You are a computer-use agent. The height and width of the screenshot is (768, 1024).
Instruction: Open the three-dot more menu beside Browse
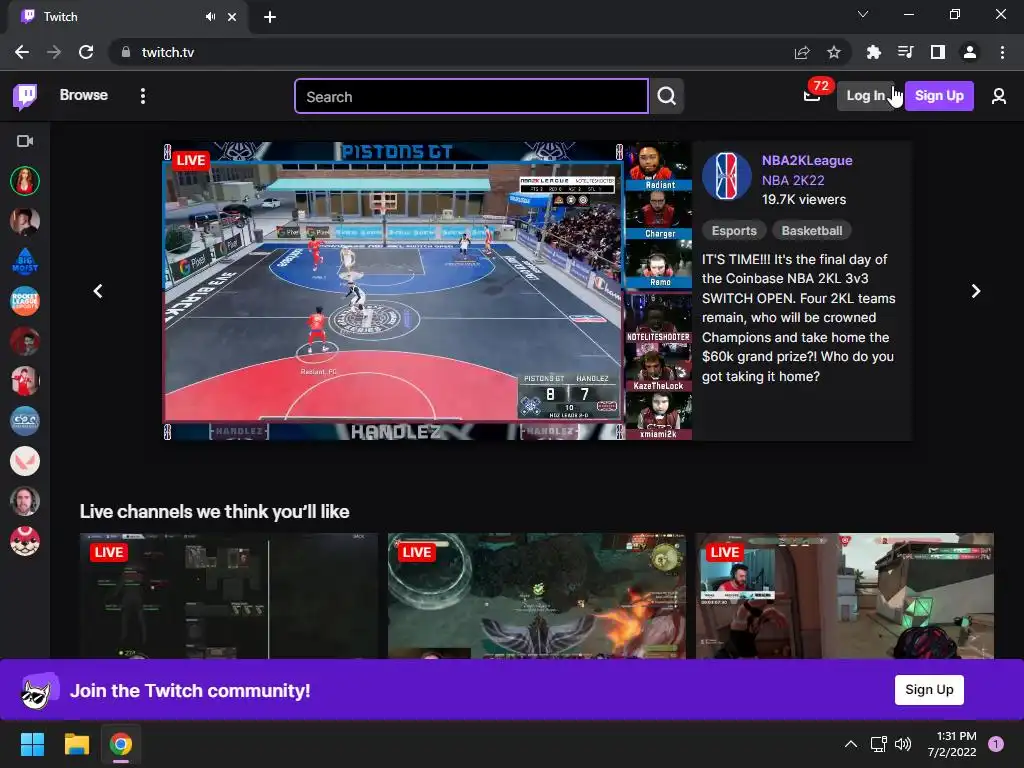[x=143, y=96]
